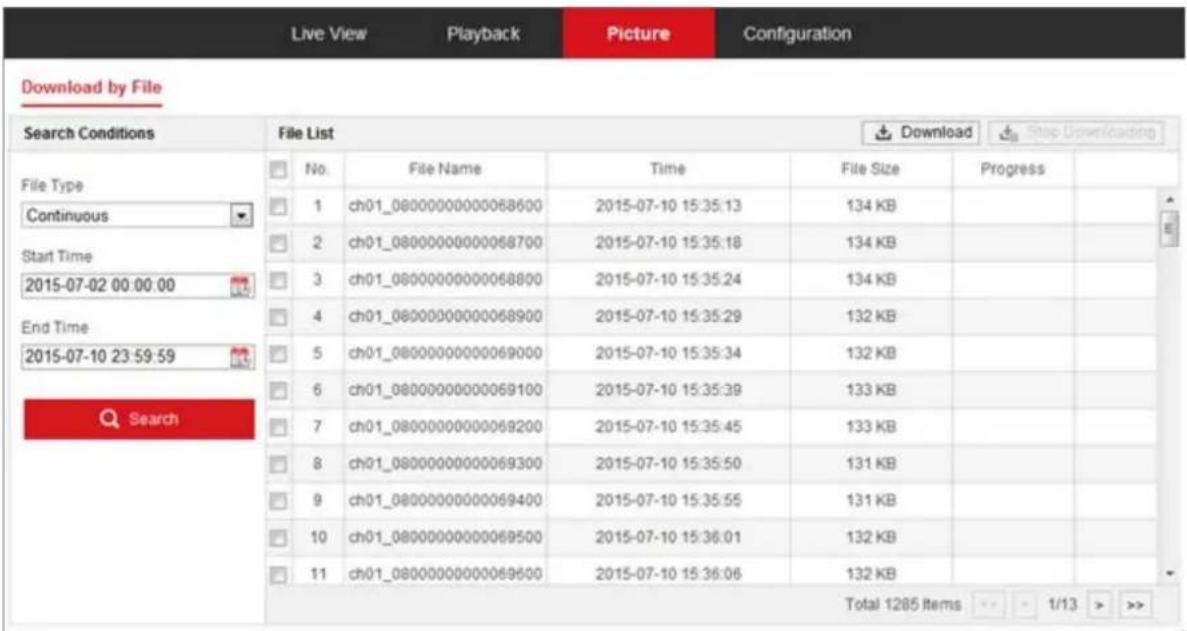Switch to the Live View tab

tap(329, 34)
